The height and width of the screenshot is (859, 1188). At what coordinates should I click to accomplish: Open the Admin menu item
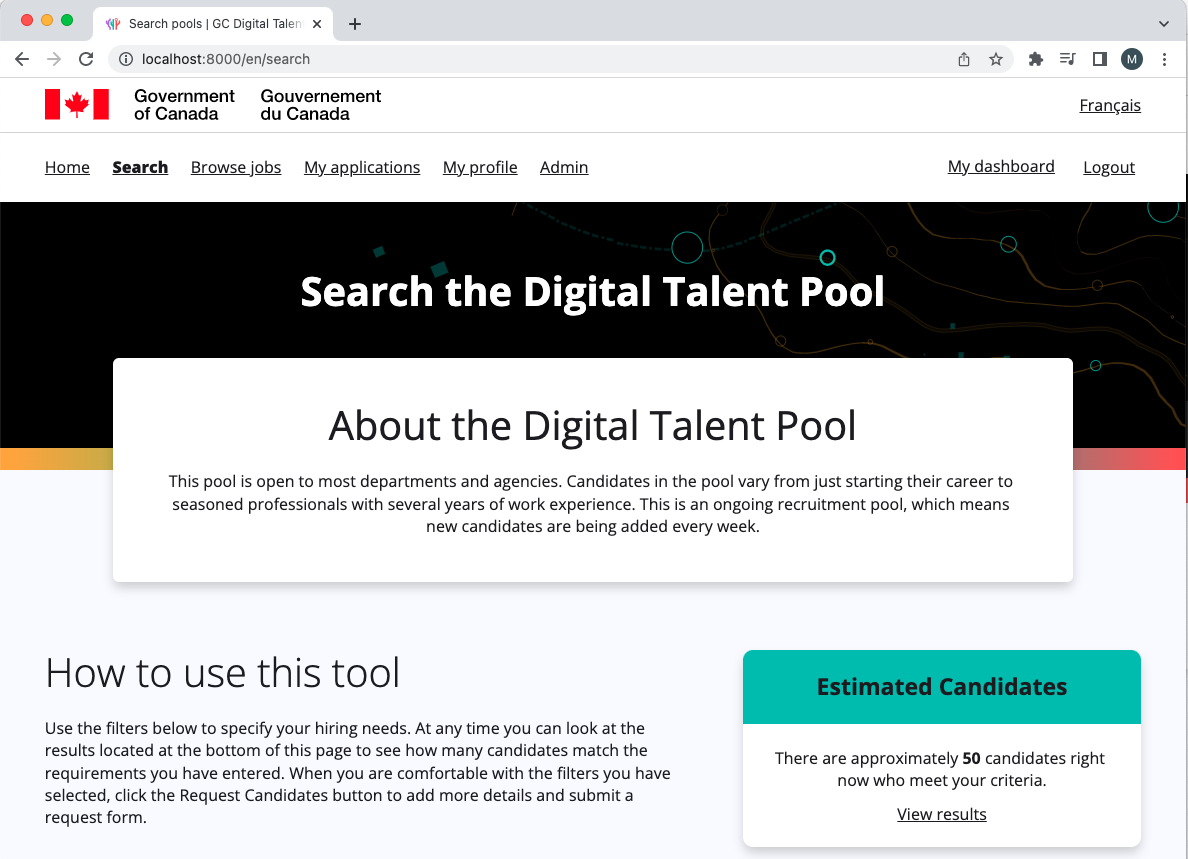(563, 167)
